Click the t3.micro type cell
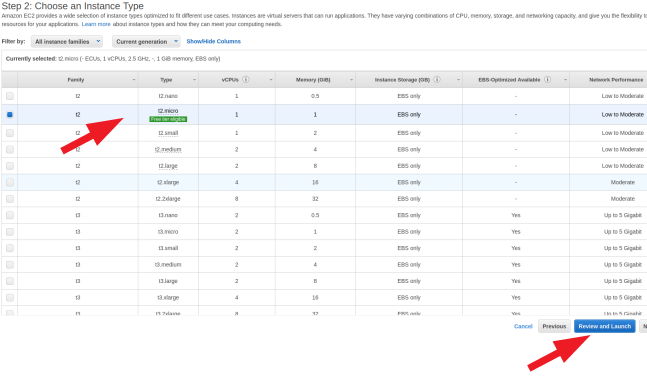647x384 pixels. tap(168, 231)
